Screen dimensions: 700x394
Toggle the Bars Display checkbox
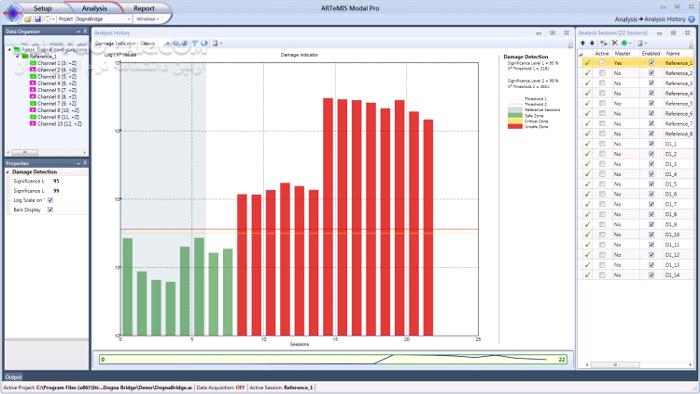pyautogui.click(x=50, y=210)
